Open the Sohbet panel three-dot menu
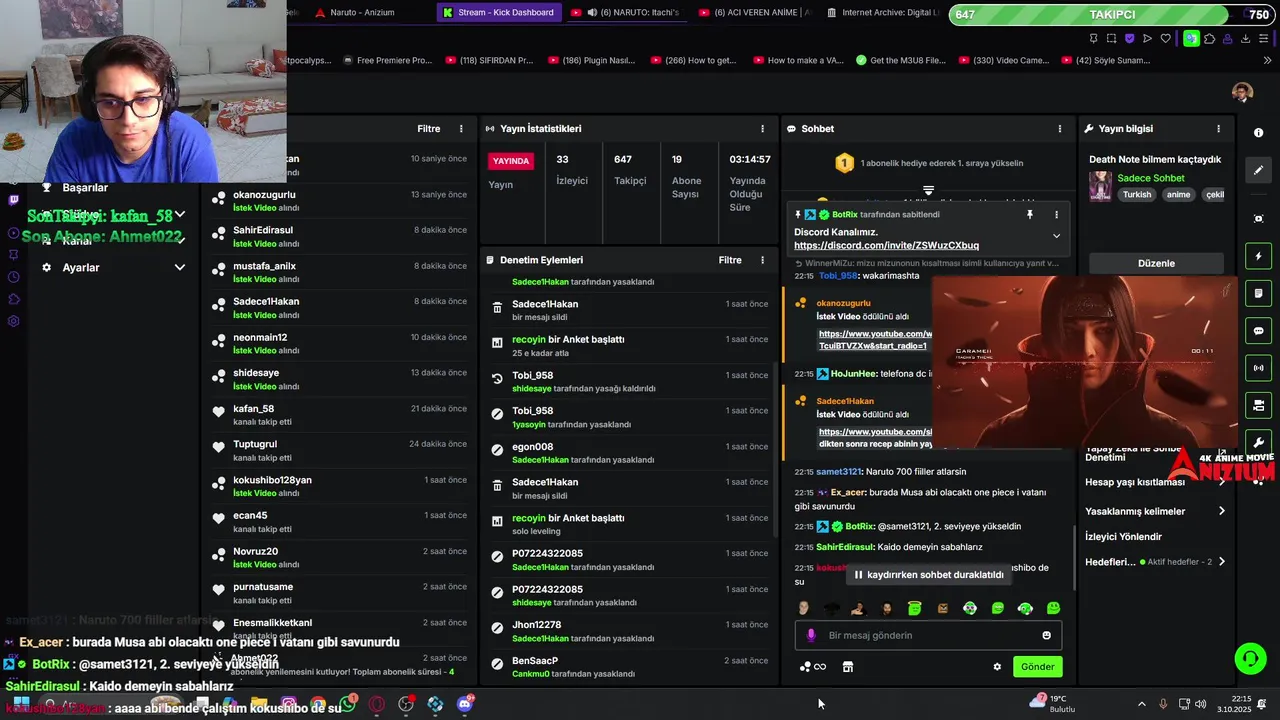Image resolution: width=1280 pixels, height=720 pixels. coord(1060,129)
